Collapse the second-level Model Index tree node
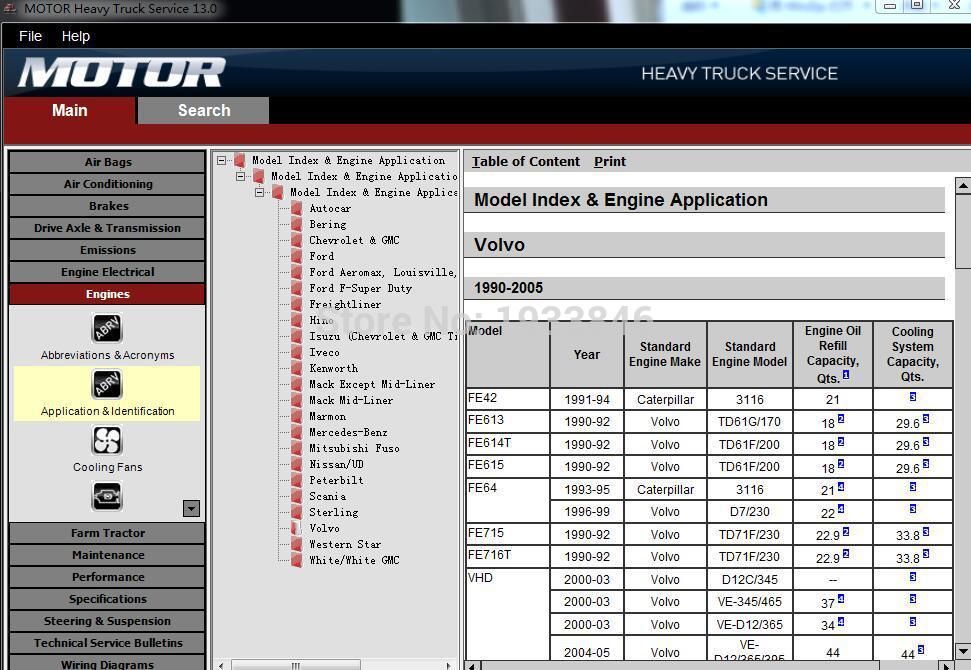Viewport: 971px width, 670px height. coord(241,176)
